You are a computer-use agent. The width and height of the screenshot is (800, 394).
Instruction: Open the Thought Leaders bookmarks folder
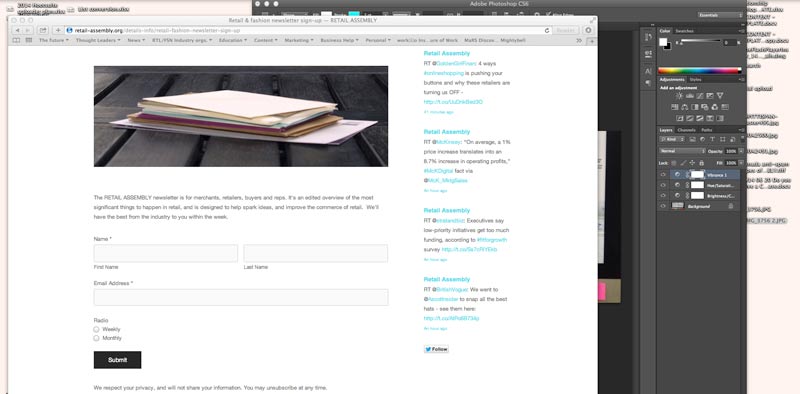point(98,40)
